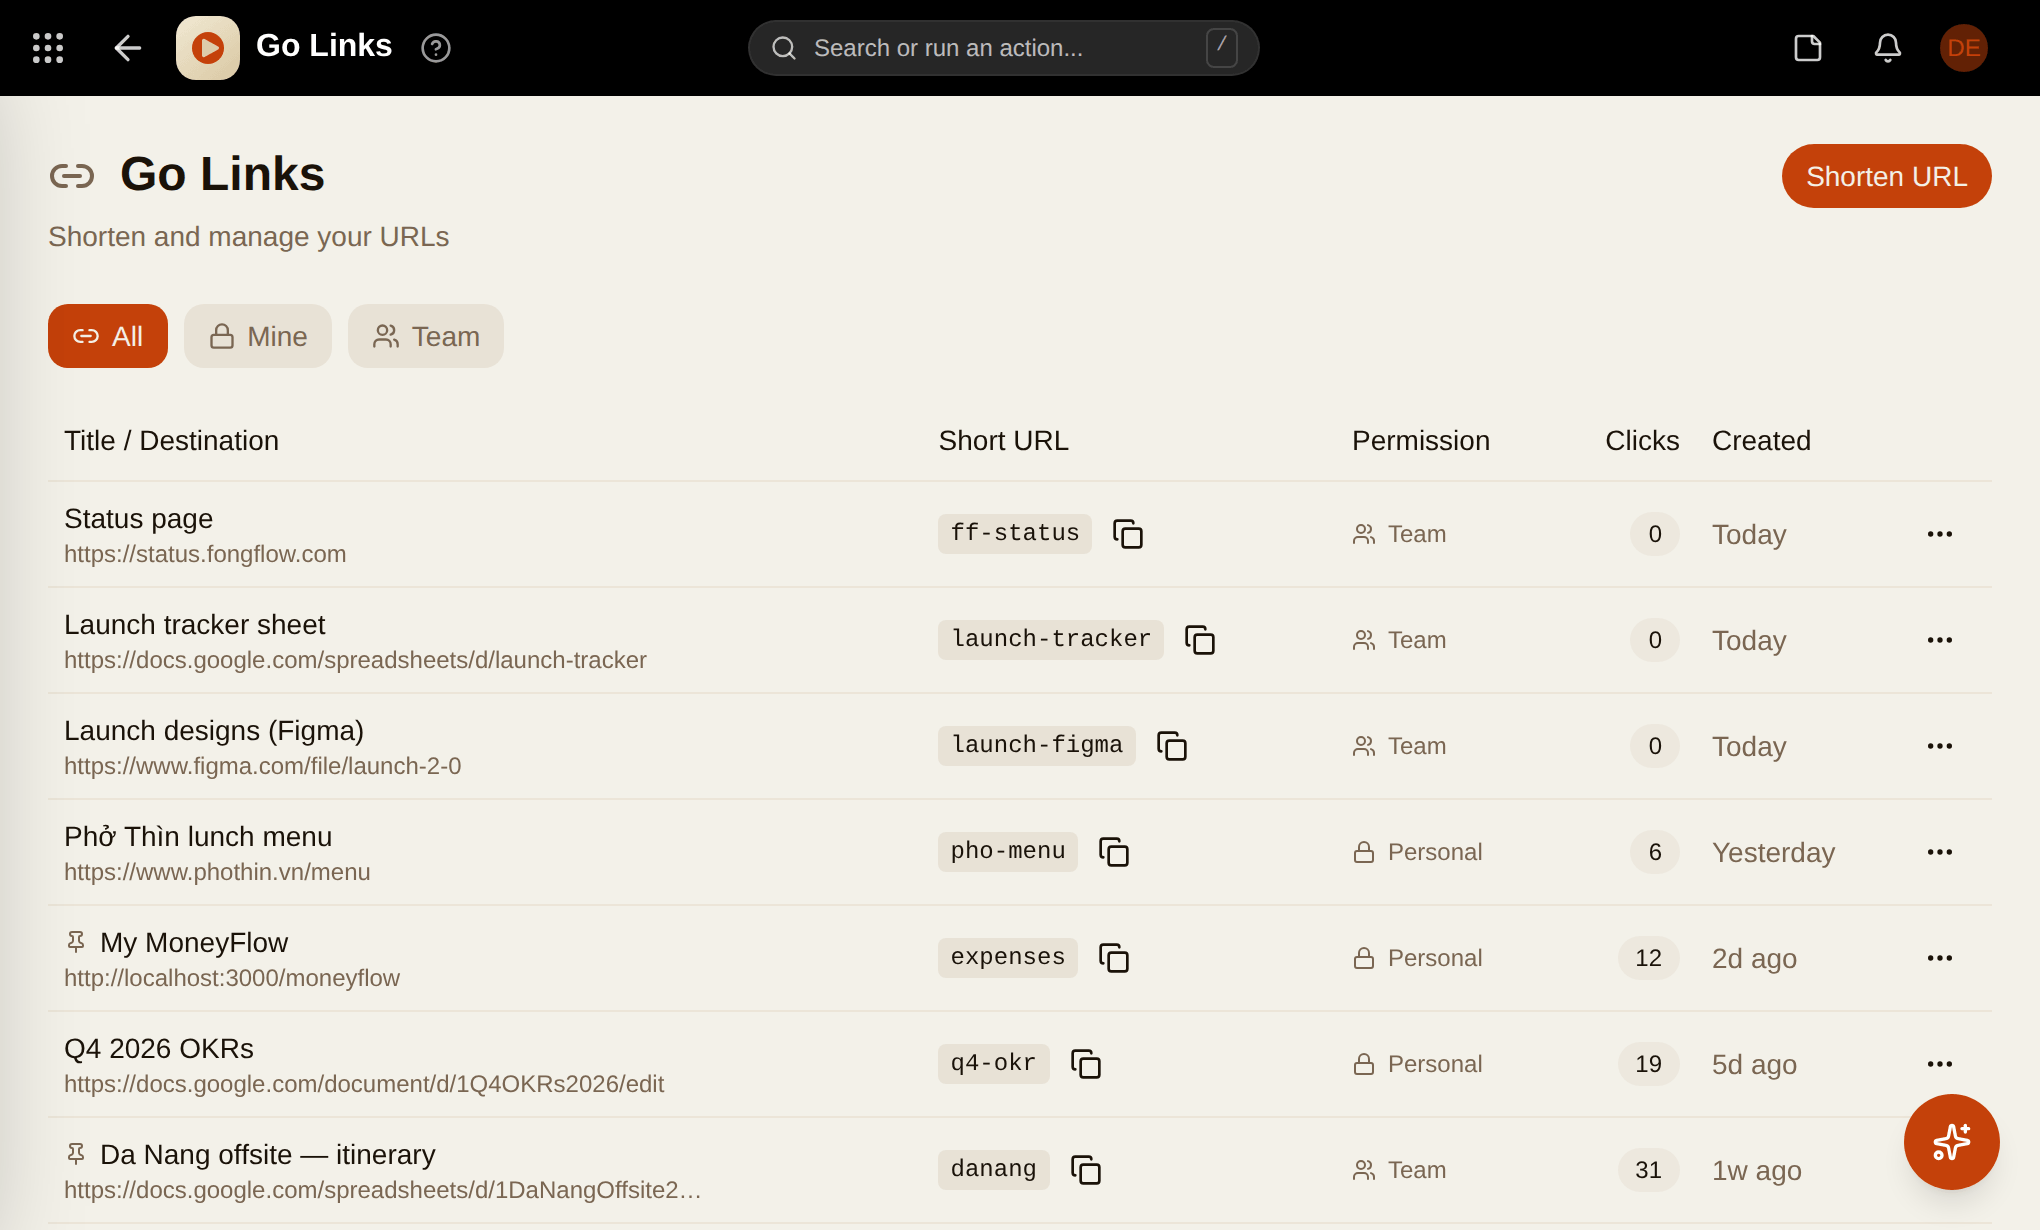Open the localhost moneyflow destination link

[x=232, y=978]
